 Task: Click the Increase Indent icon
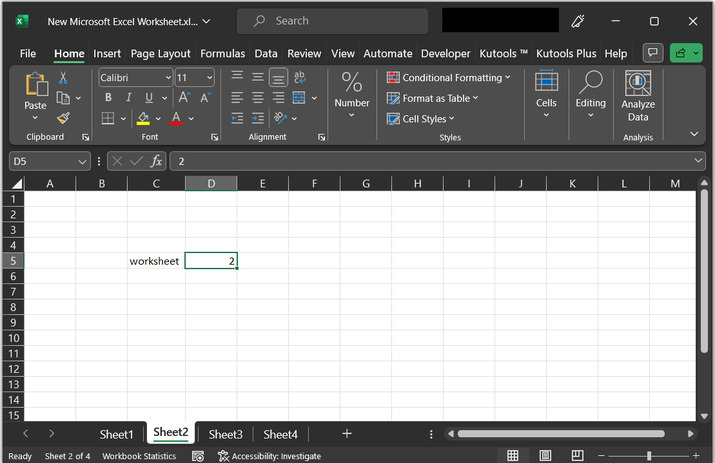point(257,118)
